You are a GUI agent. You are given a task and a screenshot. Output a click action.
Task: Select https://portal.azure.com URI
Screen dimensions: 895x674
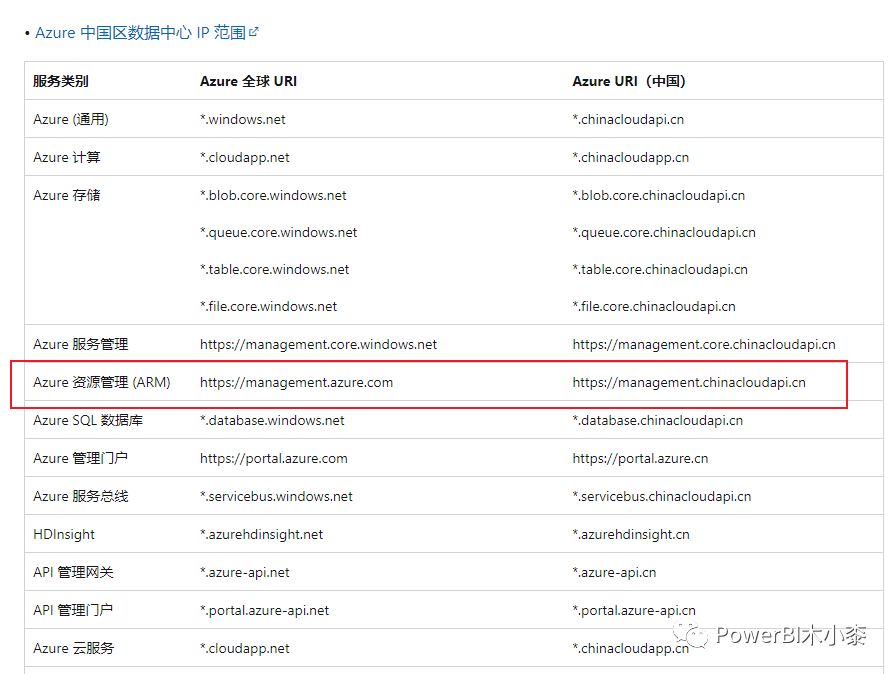coord(273,458)
